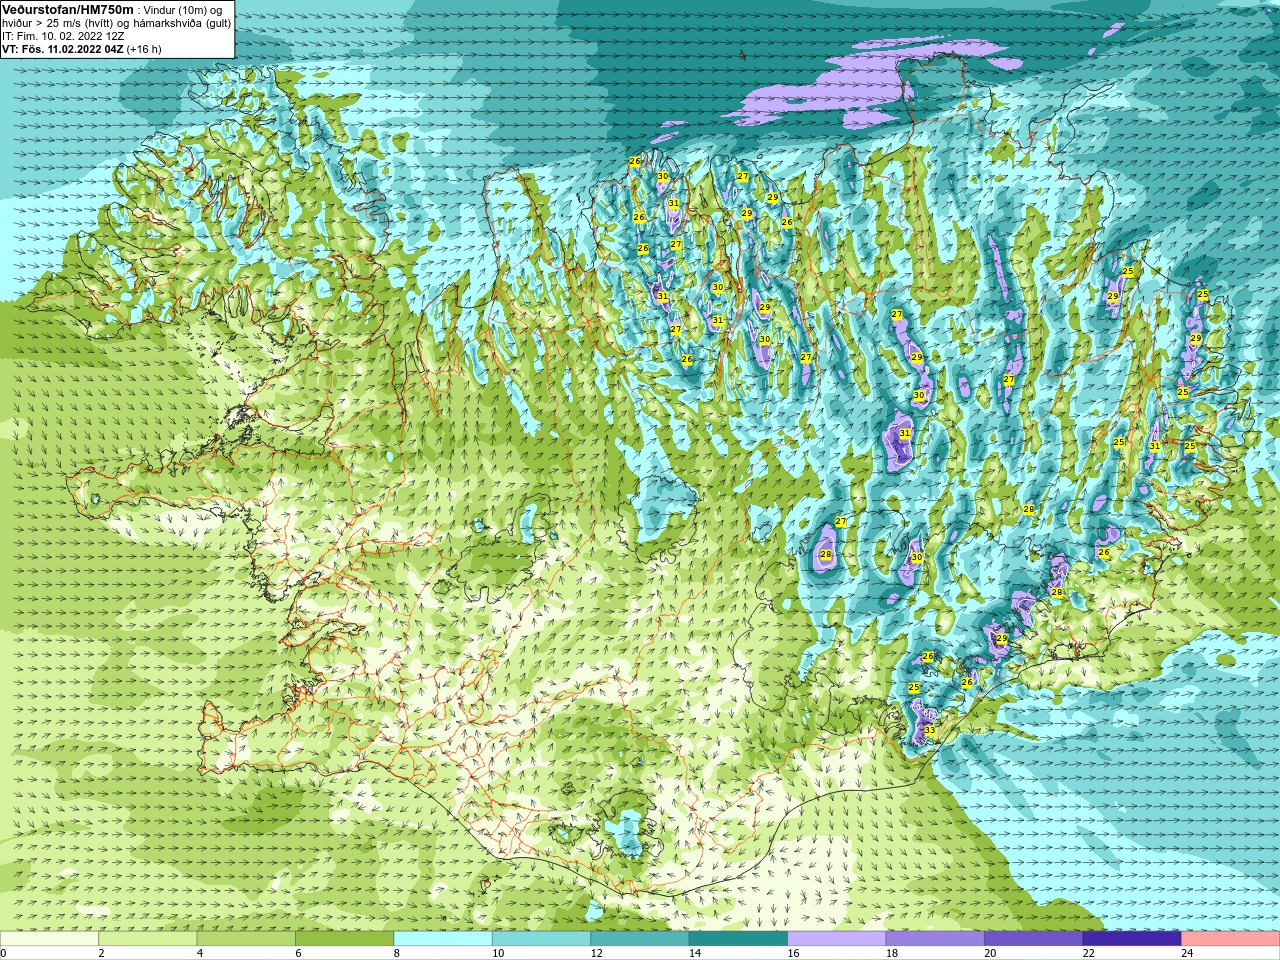
Task: Click the dark teal 14–16 m/s legend swatch
Action: (x=739, y=939)
